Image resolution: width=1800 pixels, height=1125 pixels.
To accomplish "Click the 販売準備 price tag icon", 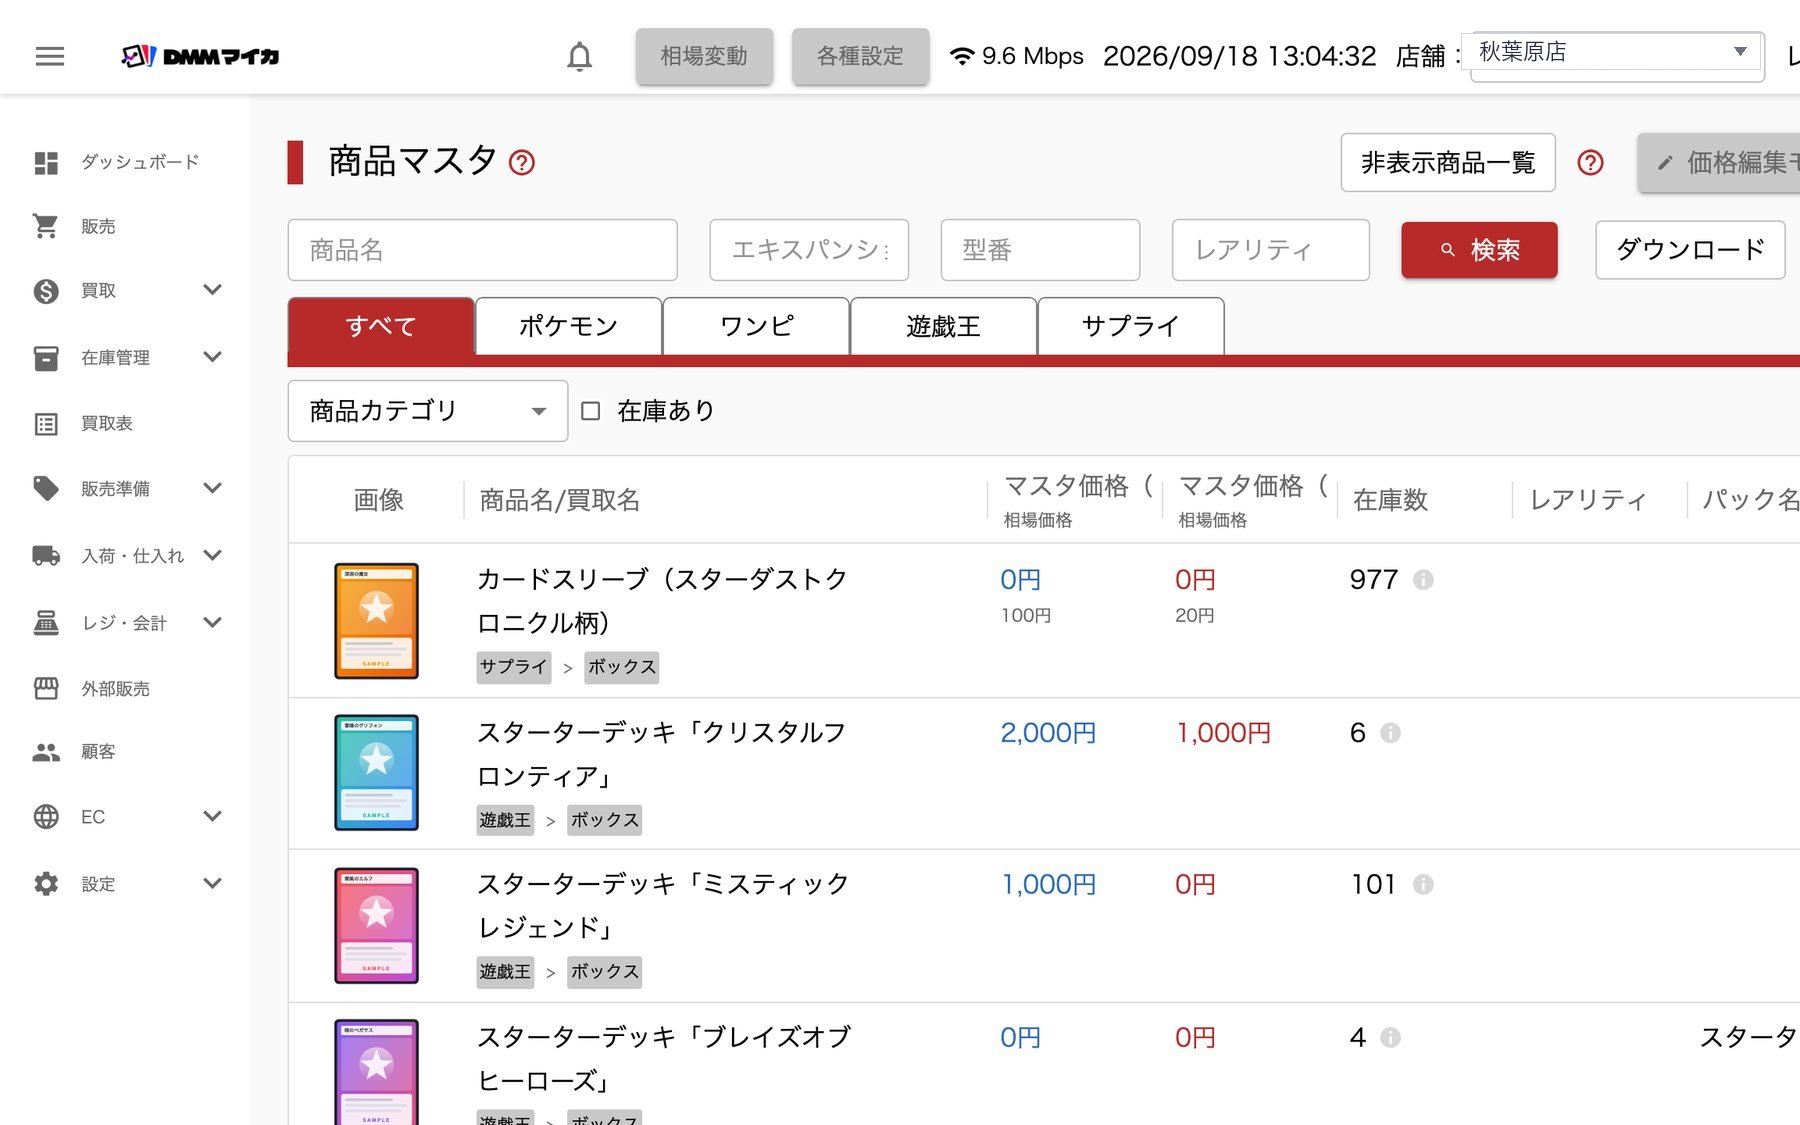I will 46,488.
